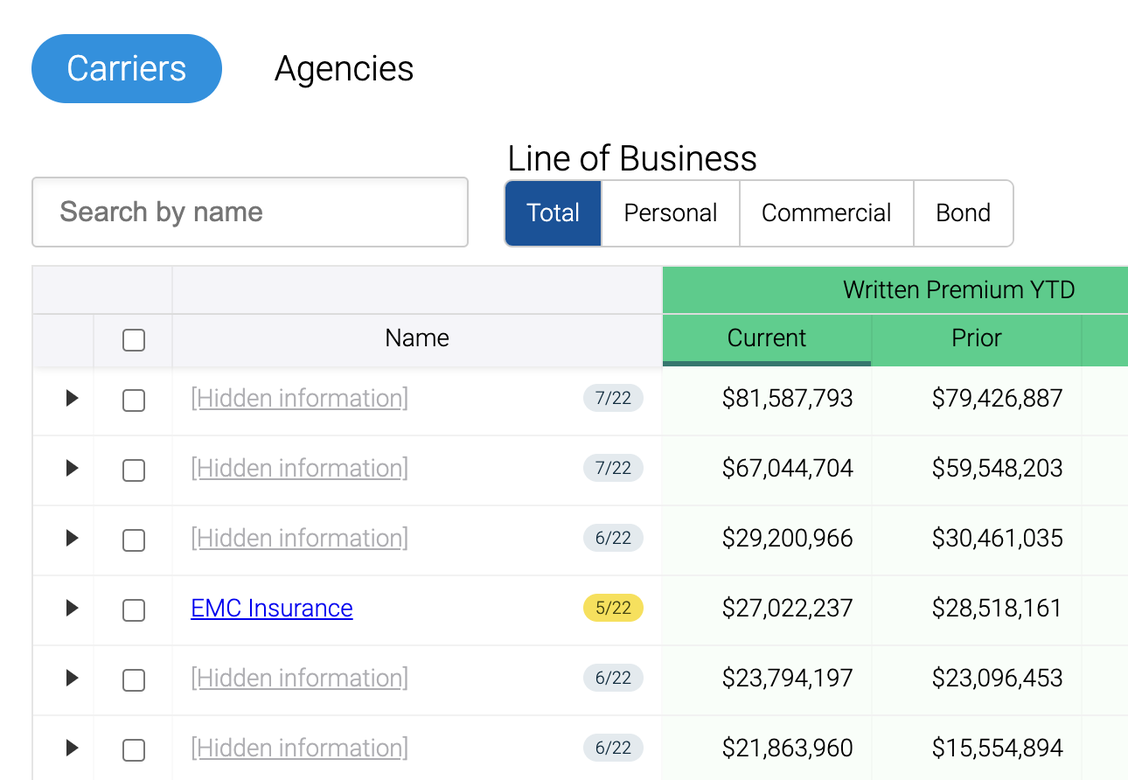Select the Carriers tab
Screen dimensions: 1128x780
pyautogui.click(x=126, y=68)
